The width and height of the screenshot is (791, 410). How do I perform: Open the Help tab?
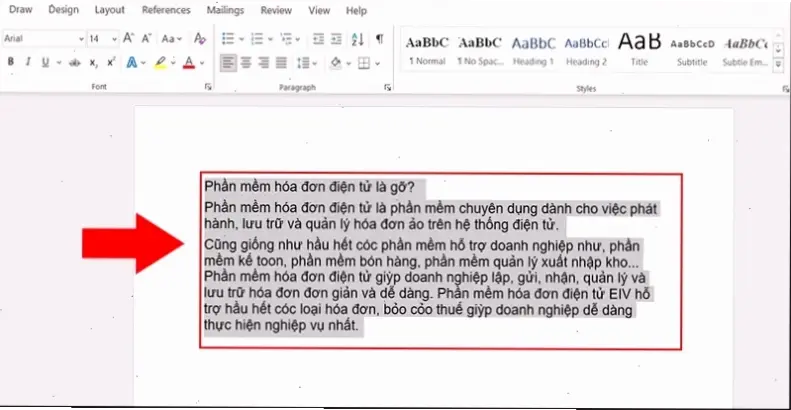pos(356,11)
